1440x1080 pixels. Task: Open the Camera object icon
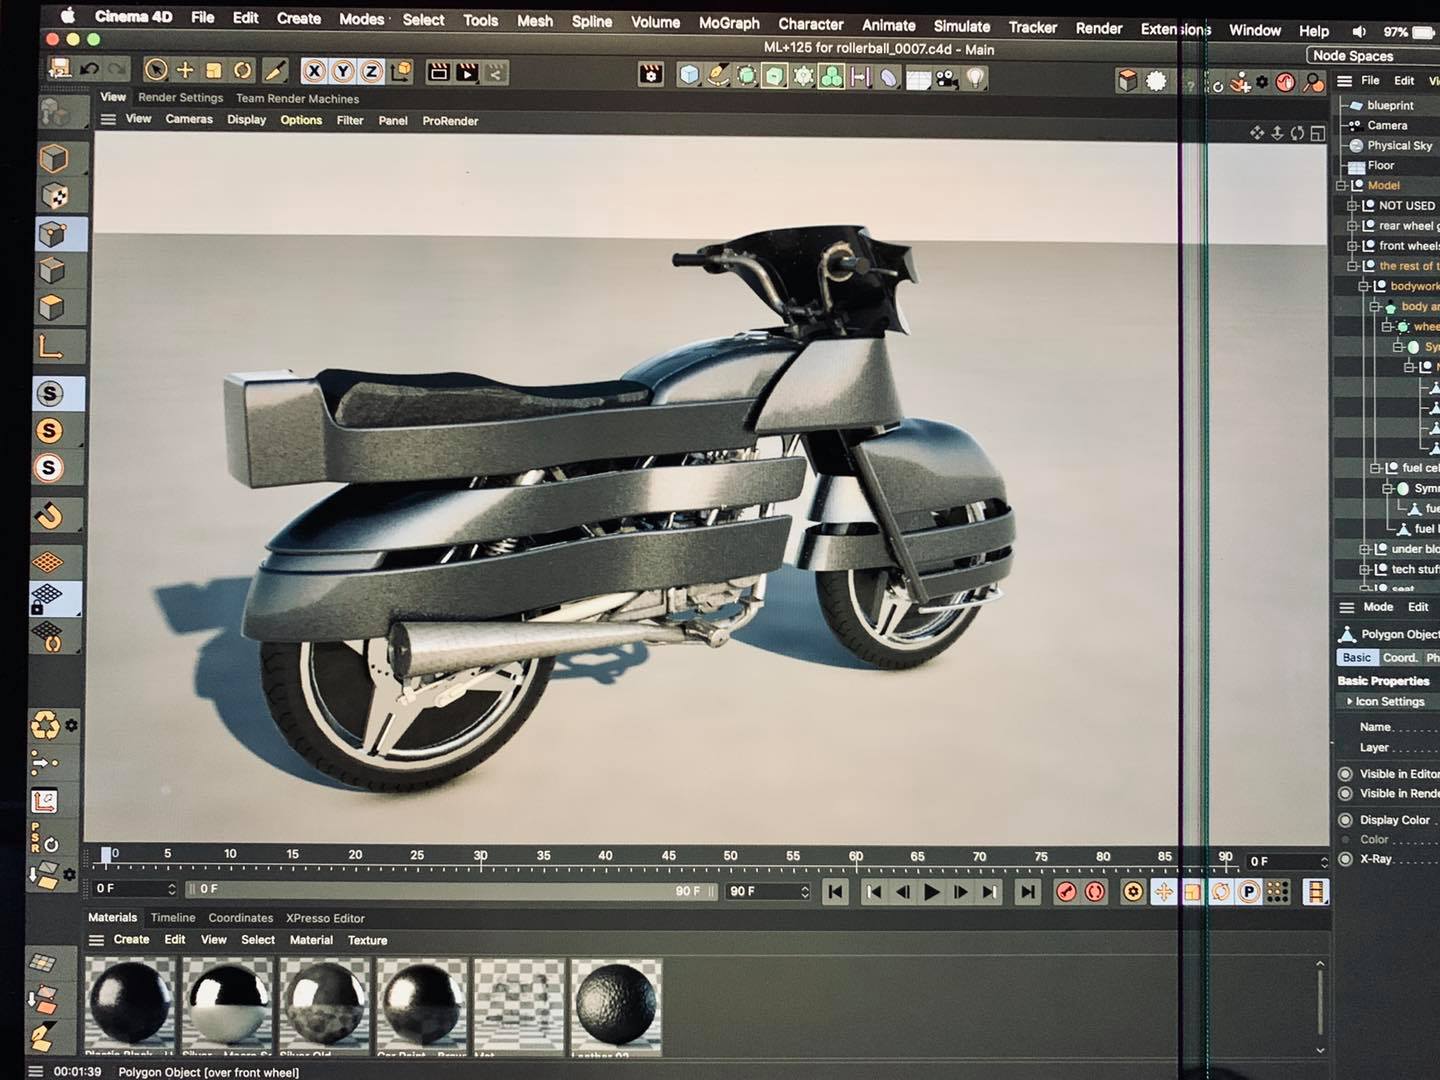946,78
